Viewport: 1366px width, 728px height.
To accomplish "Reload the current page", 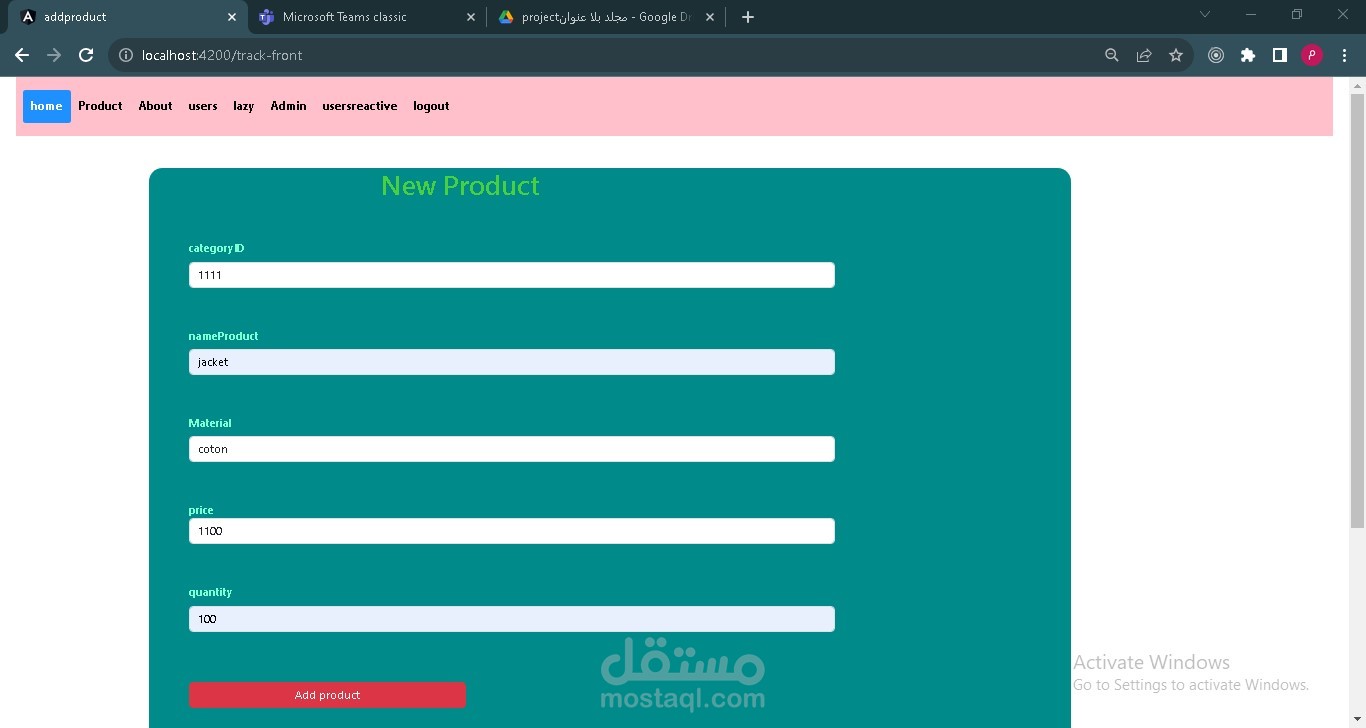I will [x=86, y=55].
